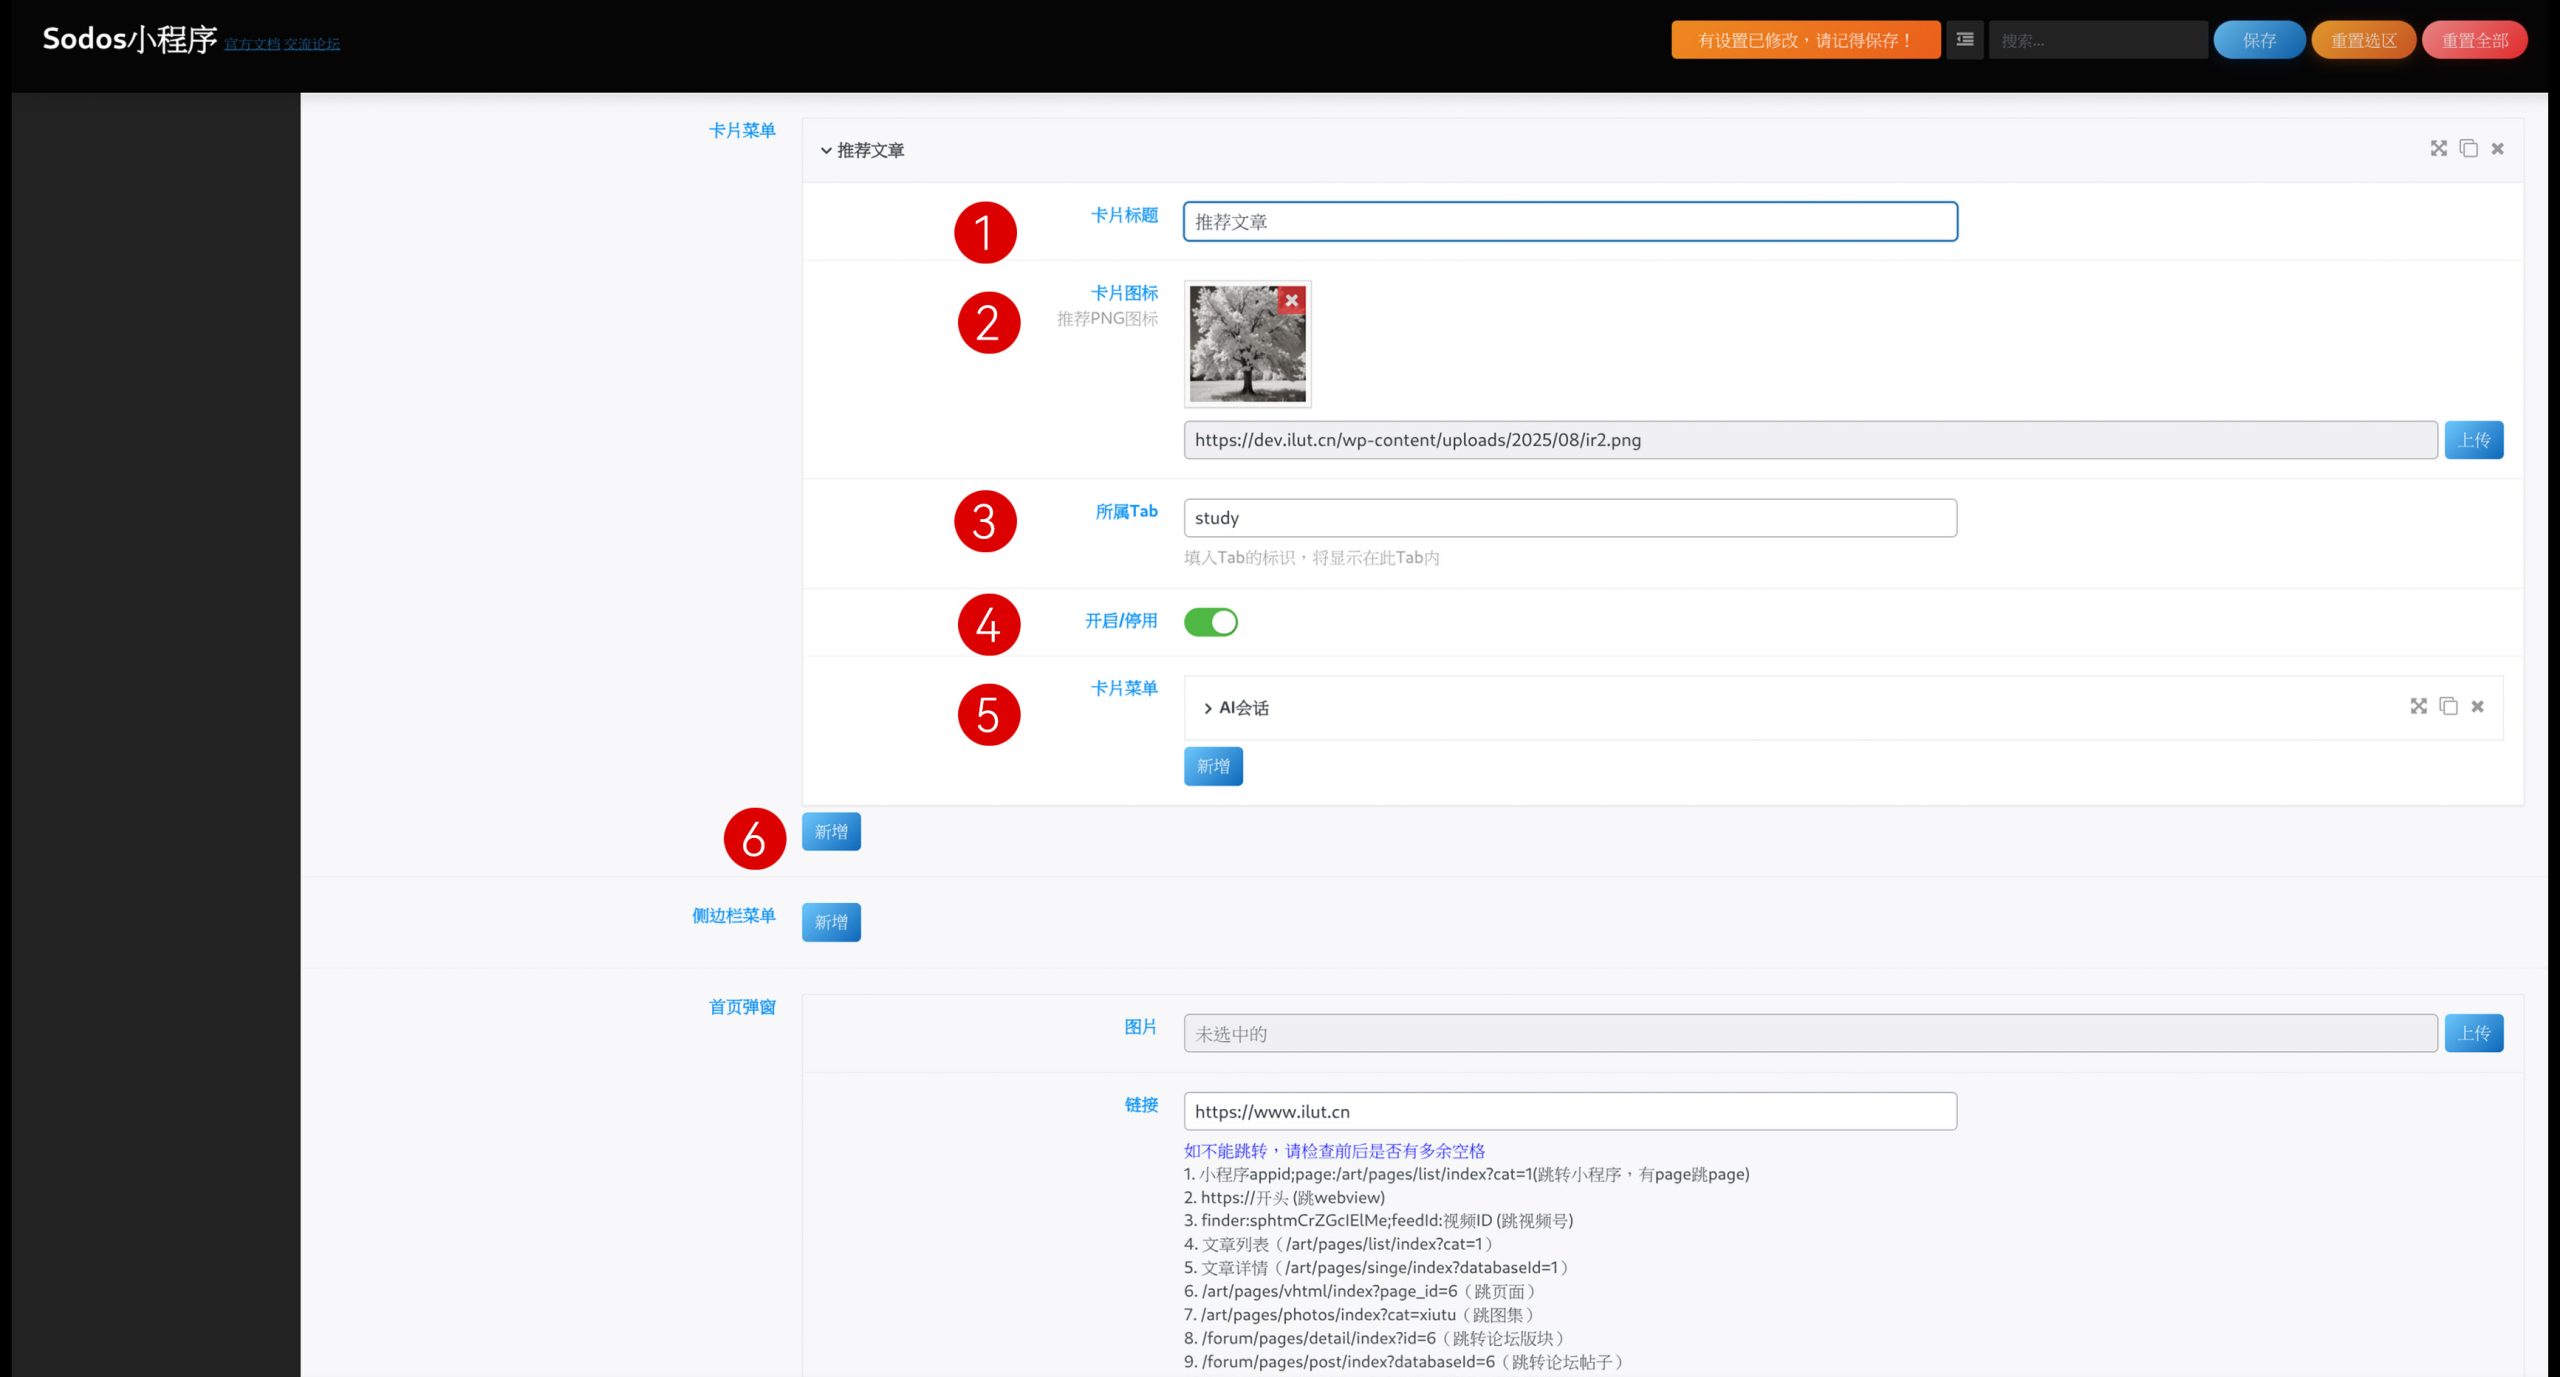Open the 官方文档 link
Viewport: 2560px width, 1377px height.
251,44
